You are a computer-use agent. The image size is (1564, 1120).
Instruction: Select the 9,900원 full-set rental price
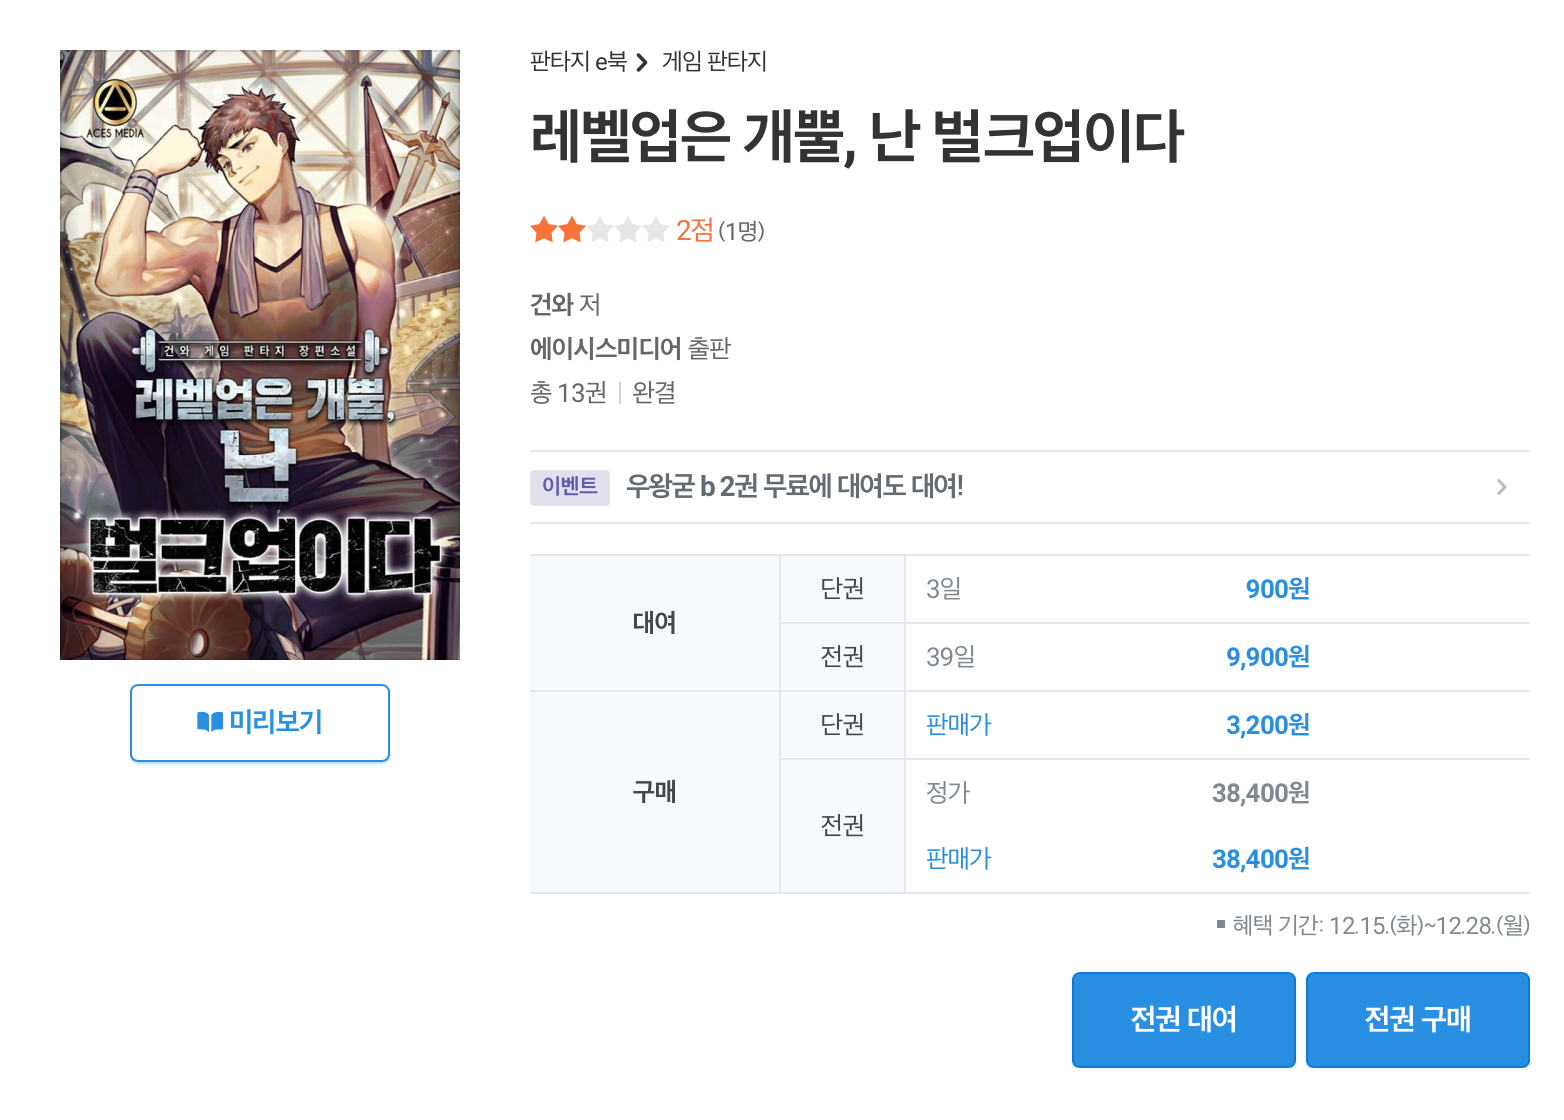(1268, 657)
